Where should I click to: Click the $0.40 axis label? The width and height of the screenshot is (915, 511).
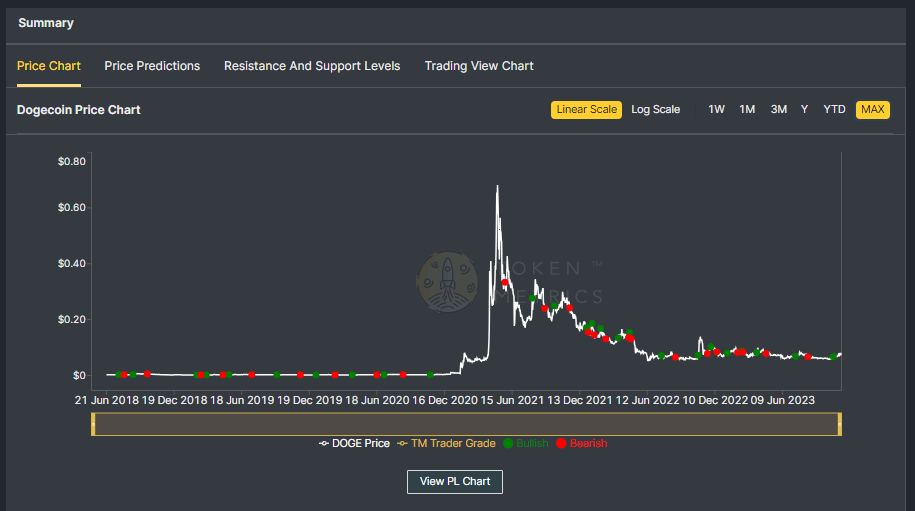point(72,264)
